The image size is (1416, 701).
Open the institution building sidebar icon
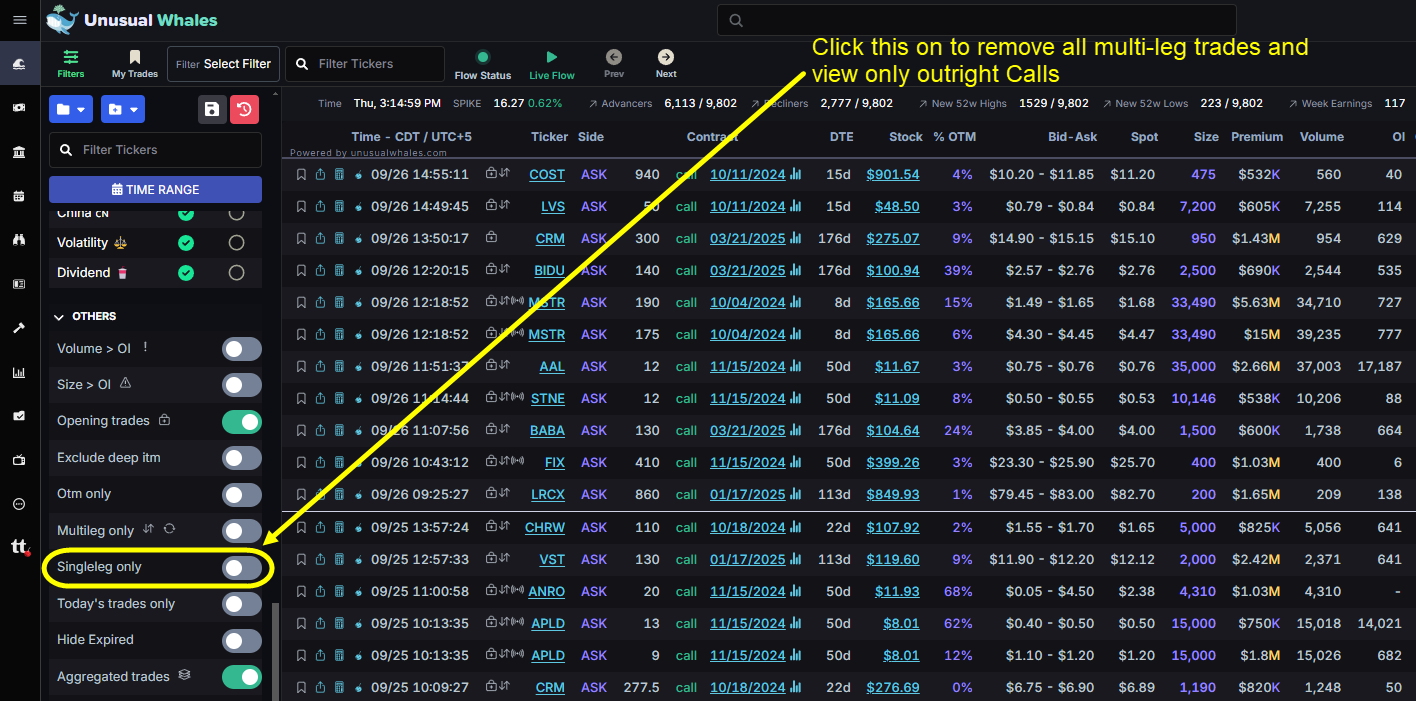pyautogui.click(x=19, y=152)
